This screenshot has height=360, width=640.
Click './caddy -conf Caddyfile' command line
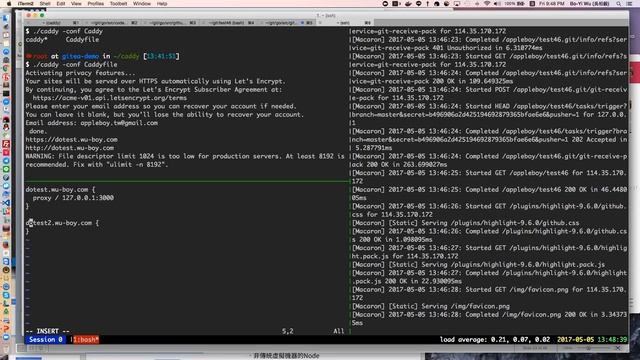pyautogui.click(x=71, y=64)
